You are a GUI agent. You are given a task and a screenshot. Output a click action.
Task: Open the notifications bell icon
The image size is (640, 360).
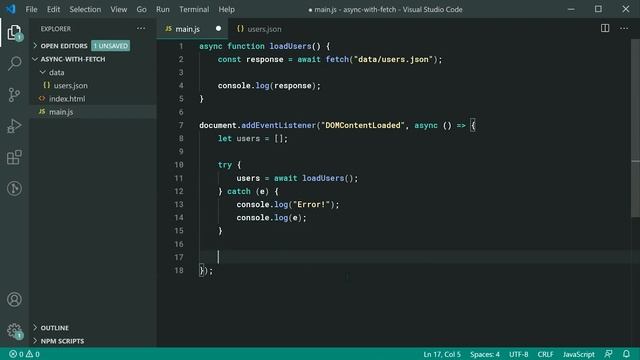[627, 354]
